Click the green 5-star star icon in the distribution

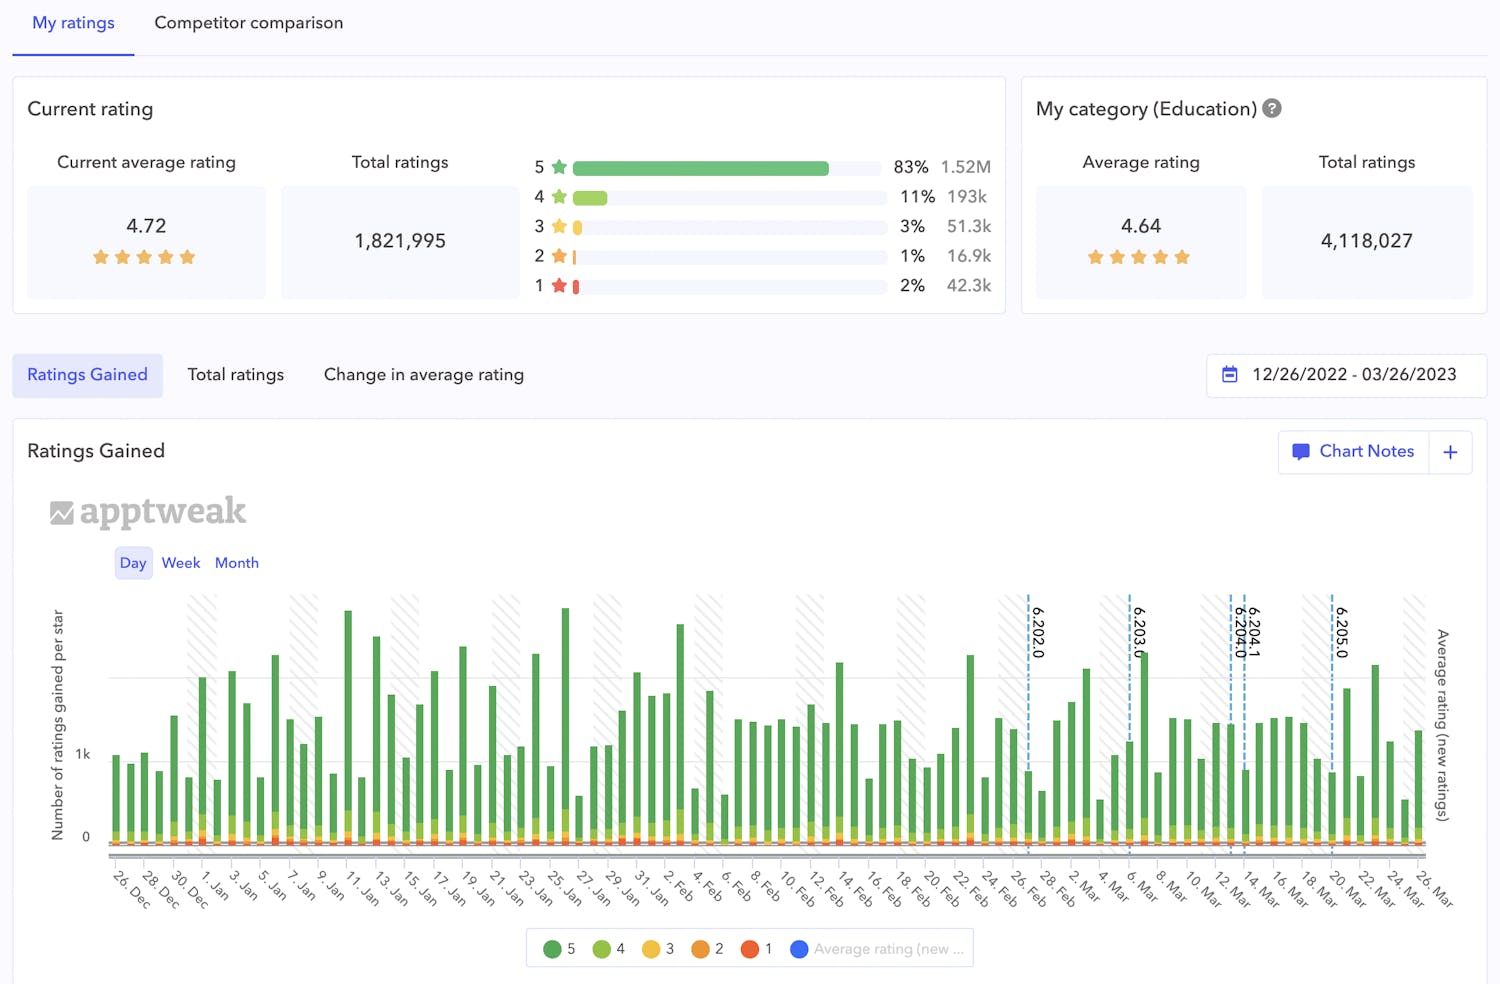coord(559,167)
